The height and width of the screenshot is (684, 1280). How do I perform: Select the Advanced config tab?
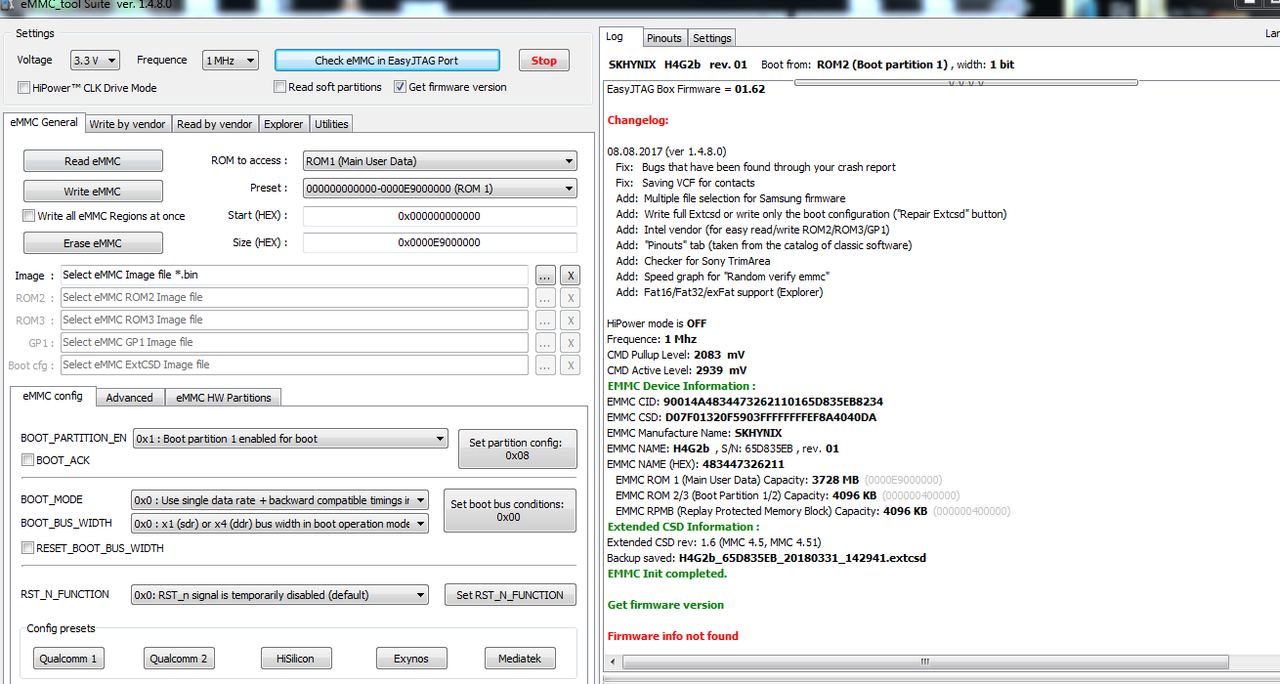coord(130,397)
